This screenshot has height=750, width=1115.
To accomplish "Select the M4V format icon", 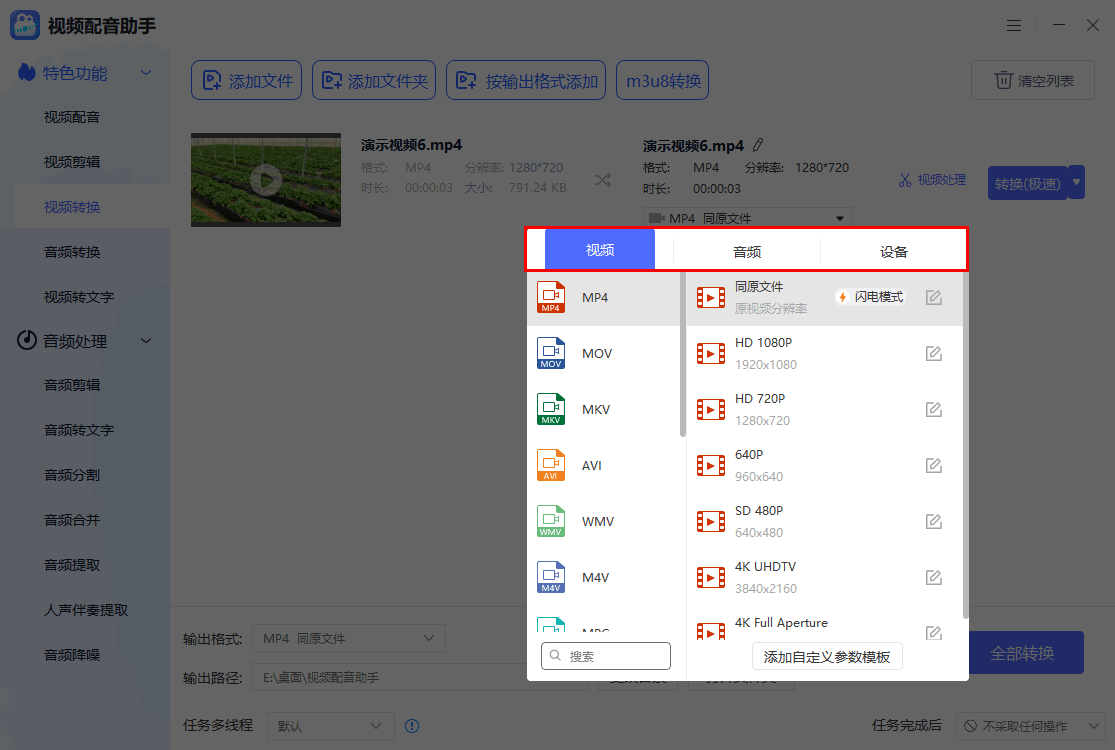I will click(551, 577).
